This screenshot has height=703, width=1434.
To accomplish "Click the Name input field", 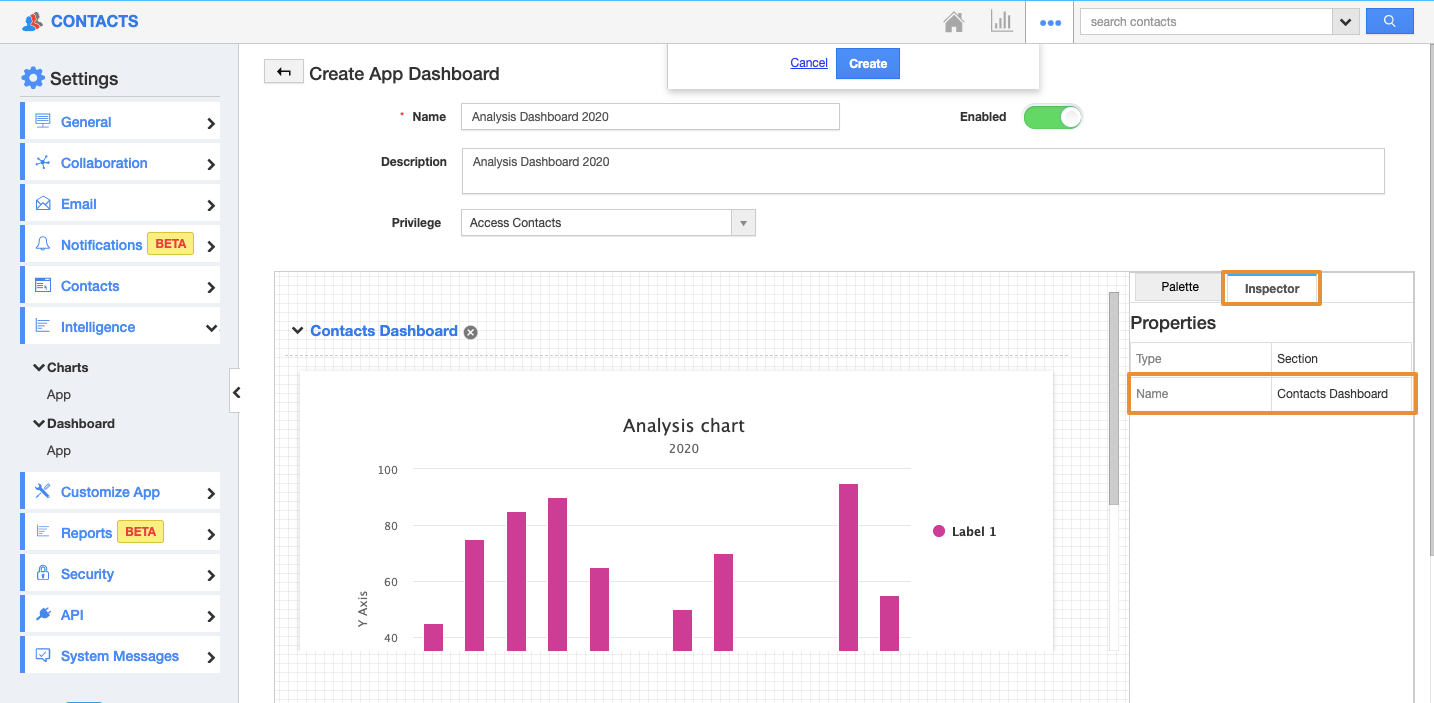I will click(x=650, y=117).
